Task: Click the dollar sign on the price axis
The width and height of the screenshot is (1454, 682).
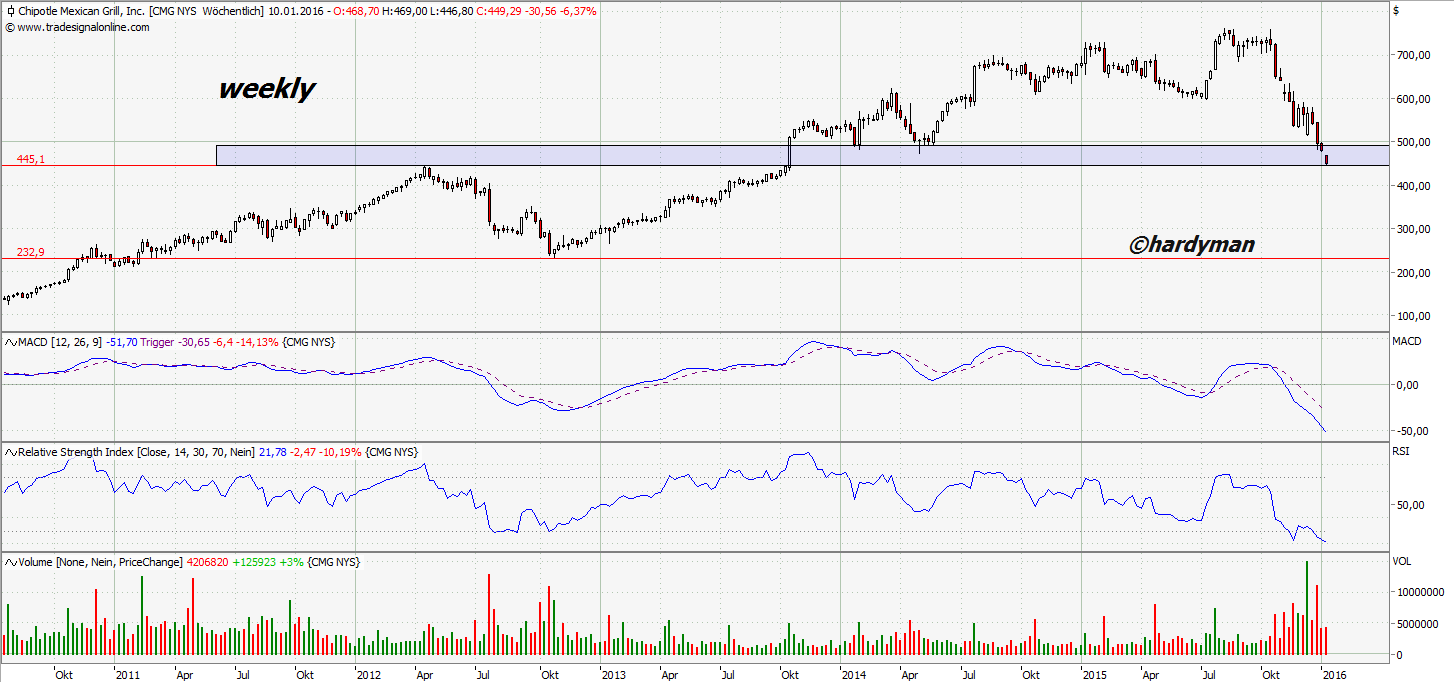Action: tap(1396, 13)
